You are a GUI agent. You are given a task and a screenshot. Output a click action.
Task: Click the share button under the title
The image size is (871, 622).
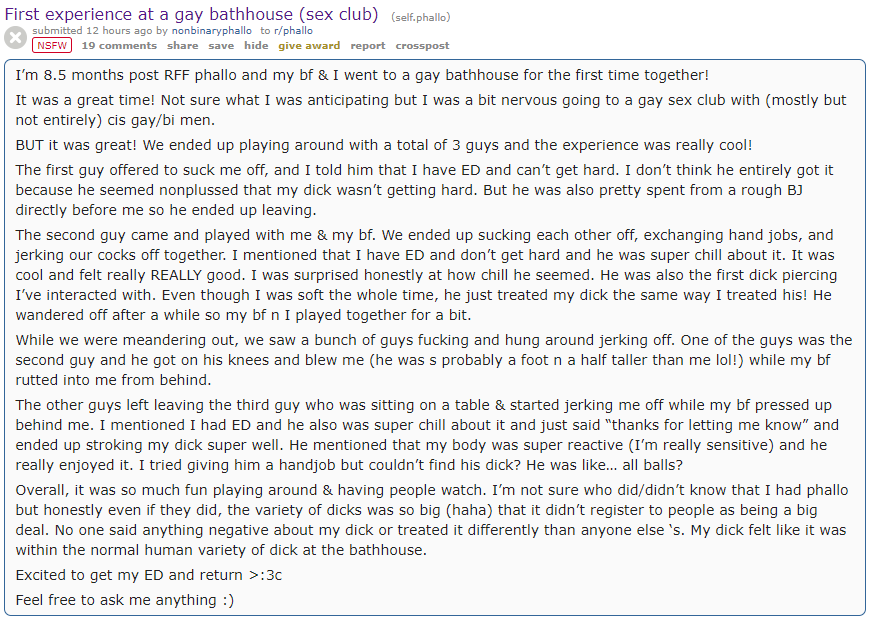(x=183, y=46)
